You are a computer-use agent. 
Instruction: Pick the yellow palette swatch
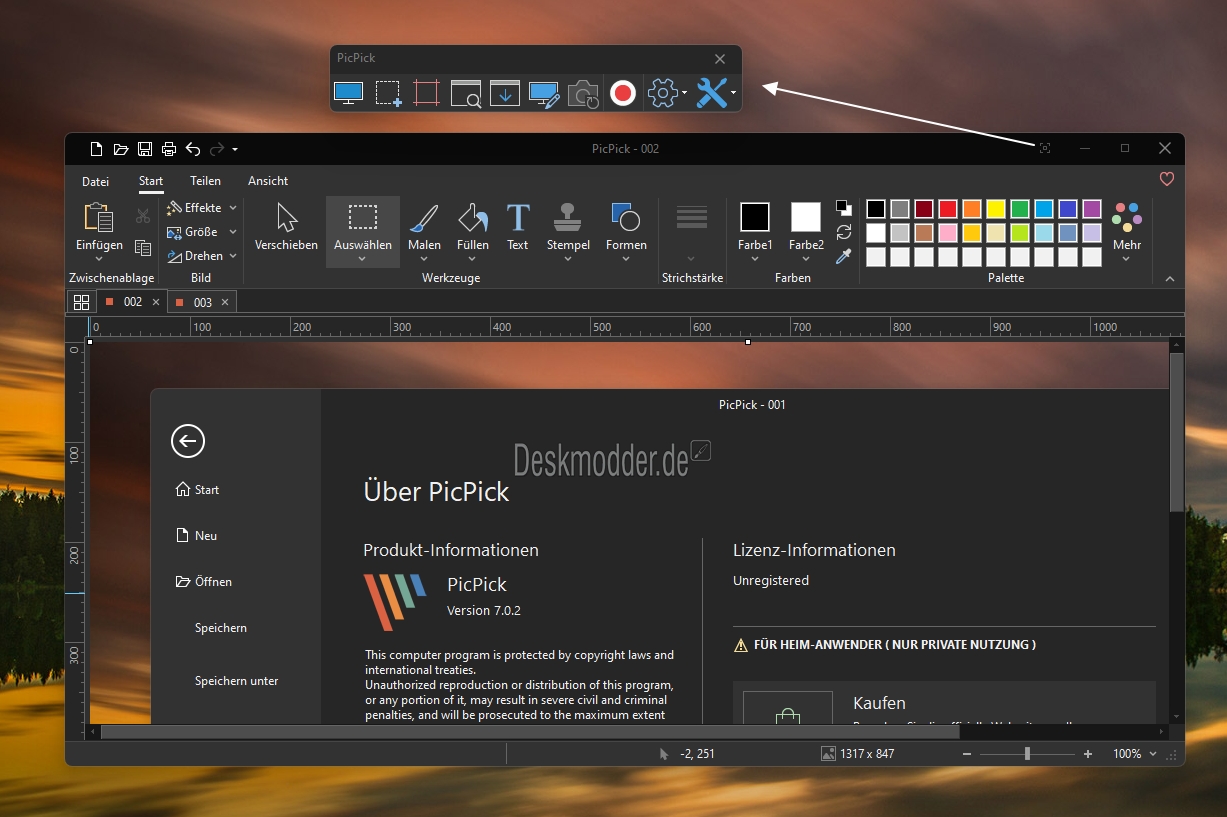coord(996,209)
